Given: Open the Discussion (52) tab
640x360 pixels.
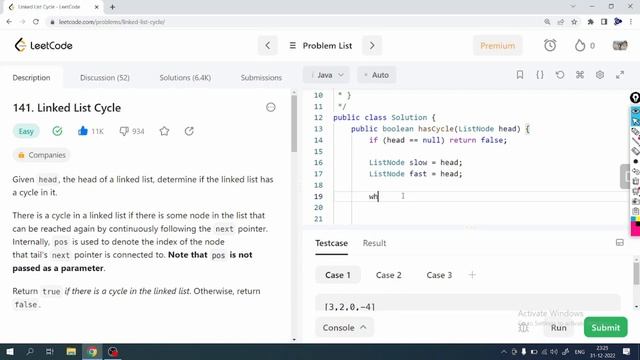Looking at the screenshot, I should (x=105, y=78).
